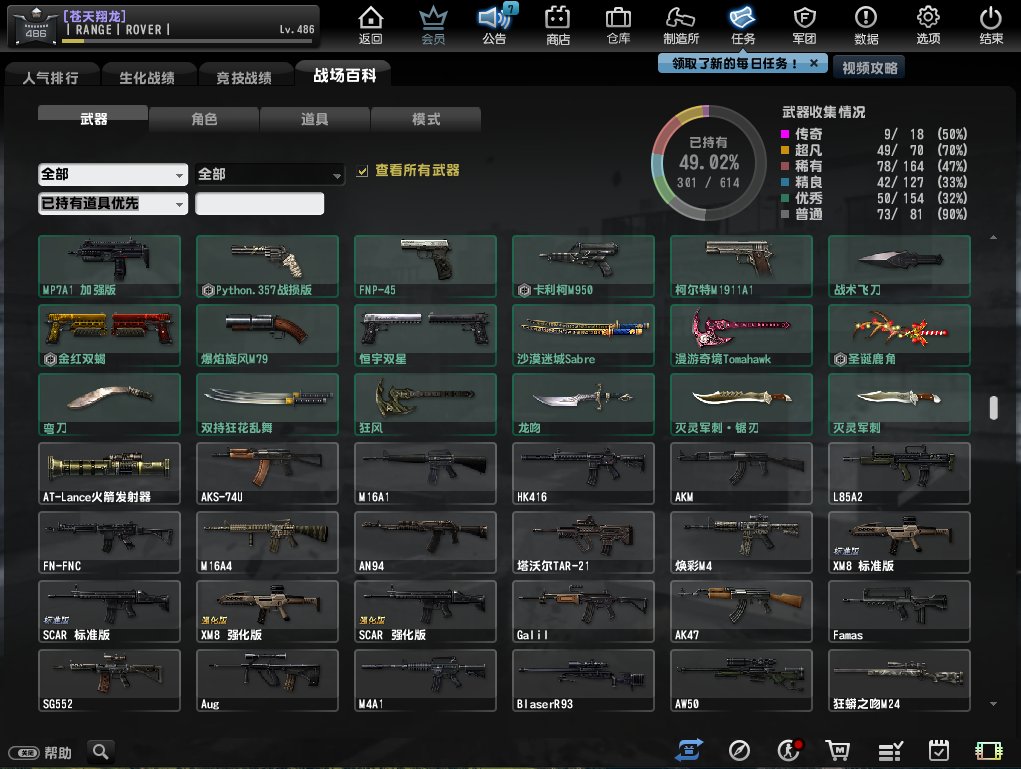Image resolution: width=1021 pixels, height=769 pixels.
Task: Open the 仓库 warehouse icon
Action: [618, 25]
